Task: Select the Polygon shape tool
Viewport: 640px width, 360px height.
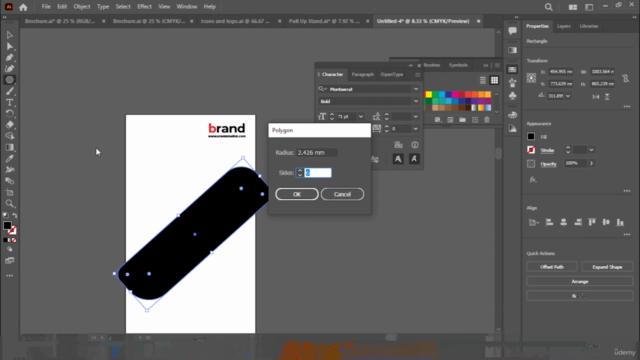Action: tap(9, 80)
